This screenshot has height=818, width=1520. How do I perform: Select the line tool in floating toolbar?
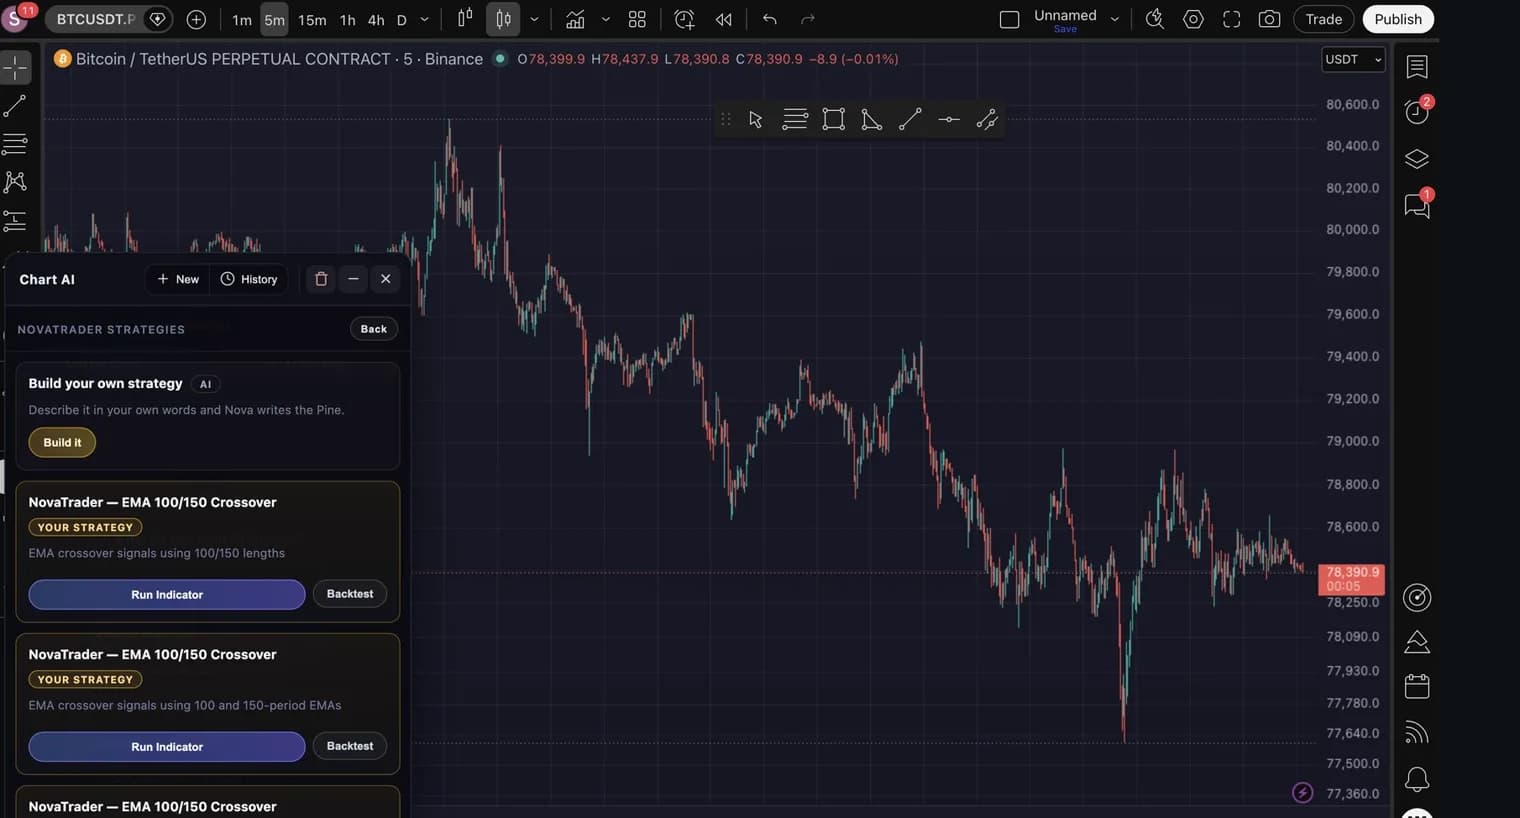910,120
